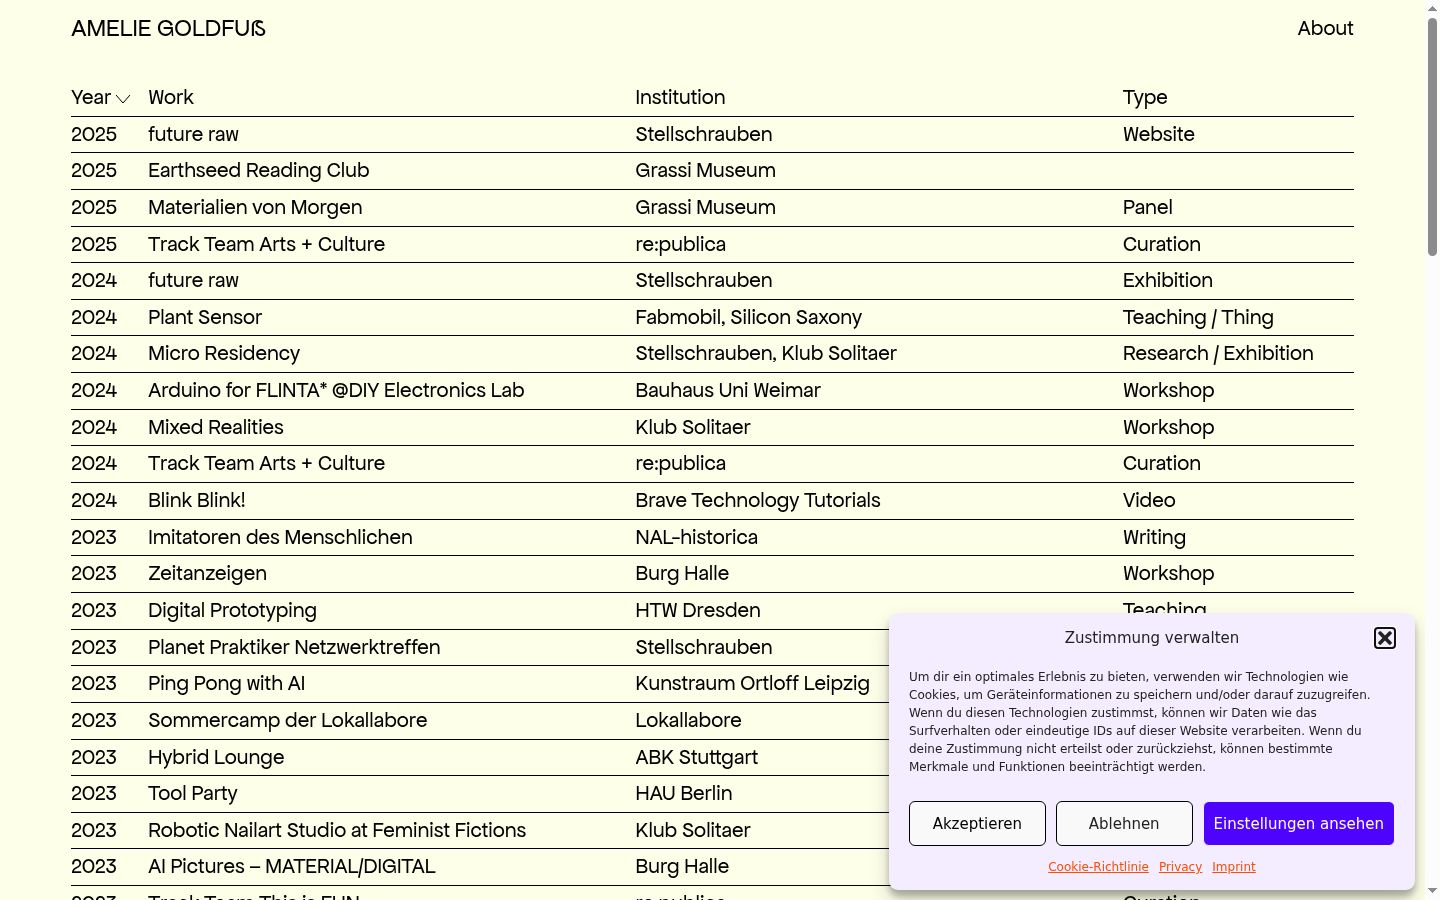
Task: Click the 'Exhibition' type in the 2024 future raw row
Action: [x=1167, y=281]
